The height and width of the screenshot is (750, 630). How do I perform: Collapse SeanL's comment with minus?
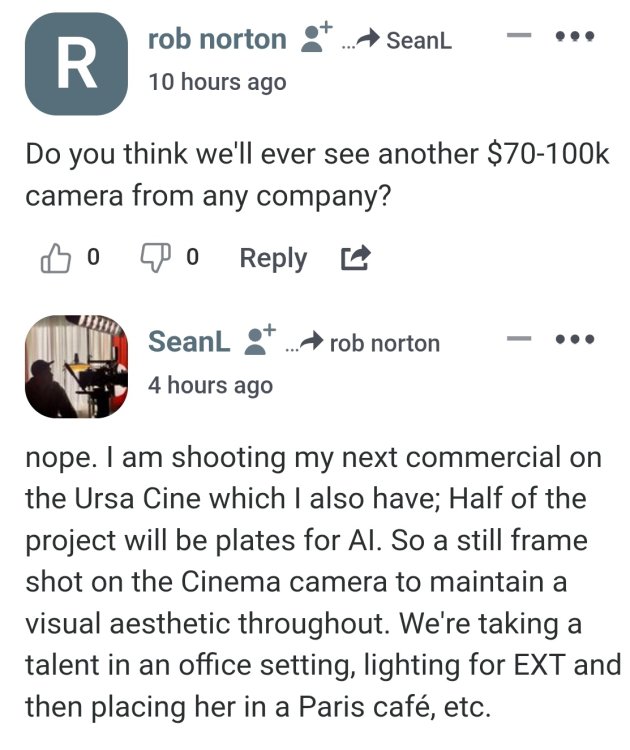pos(518,340)
